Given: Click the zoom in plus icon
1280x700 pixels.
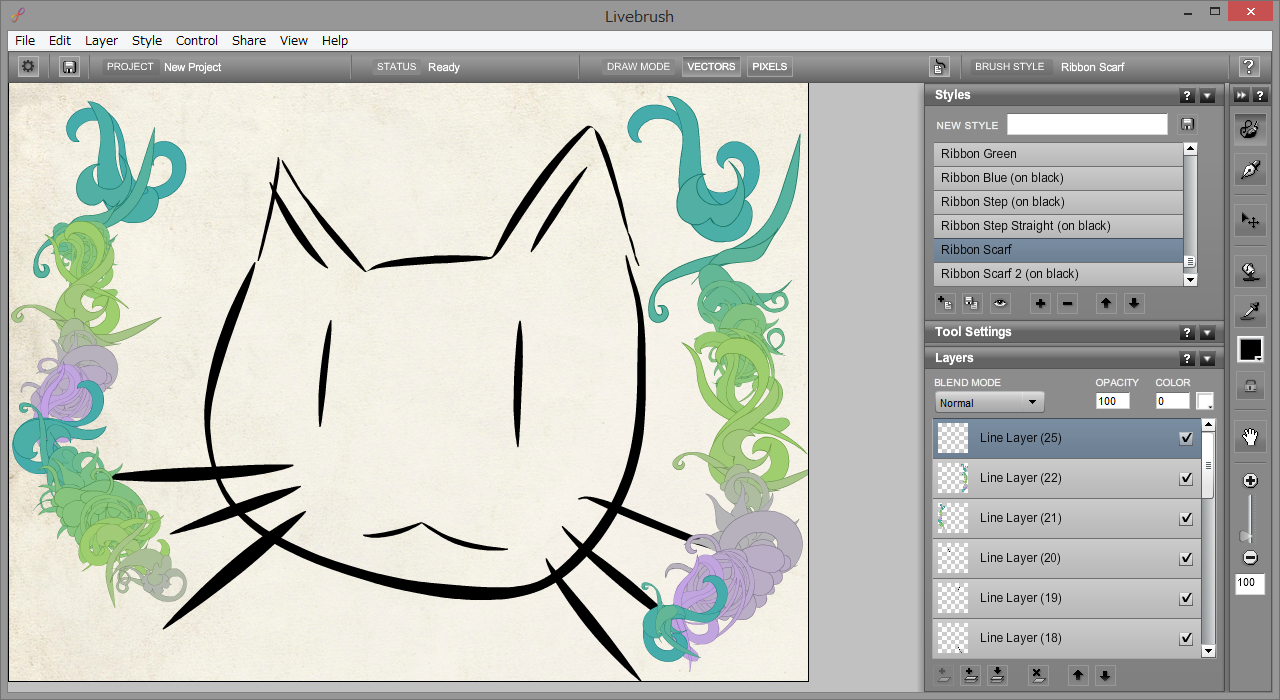Looking at the screenshot, I should [1250, 481].
